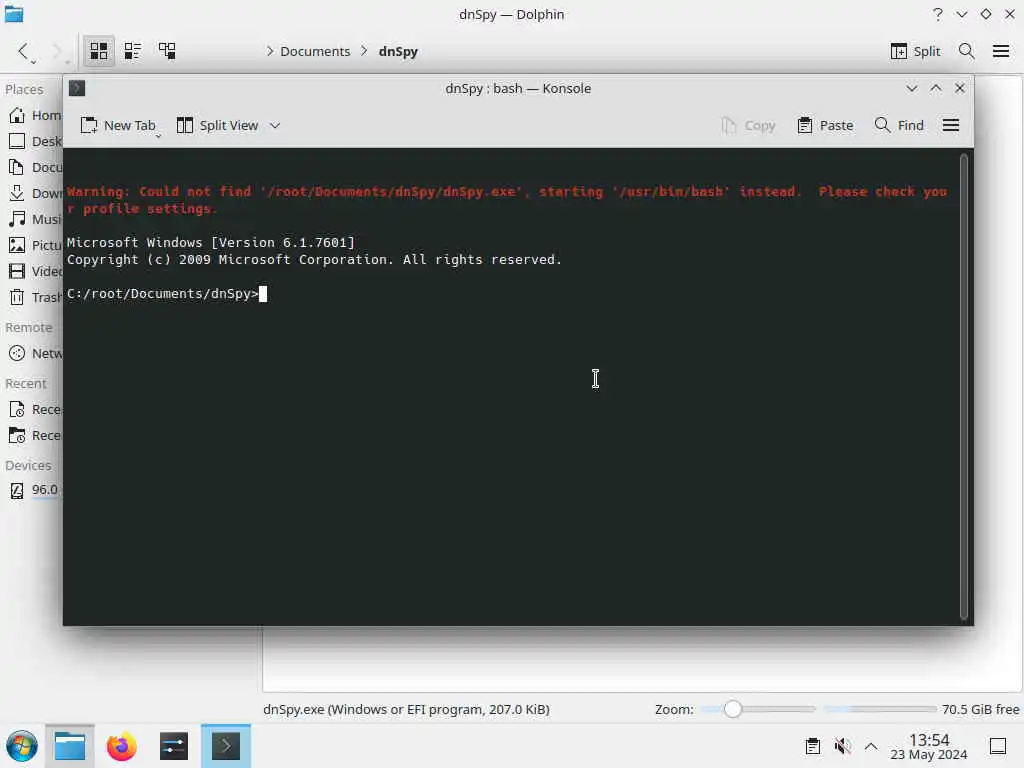
Task: Click show desktop icon in tray
Action: [x=998, y=746]
